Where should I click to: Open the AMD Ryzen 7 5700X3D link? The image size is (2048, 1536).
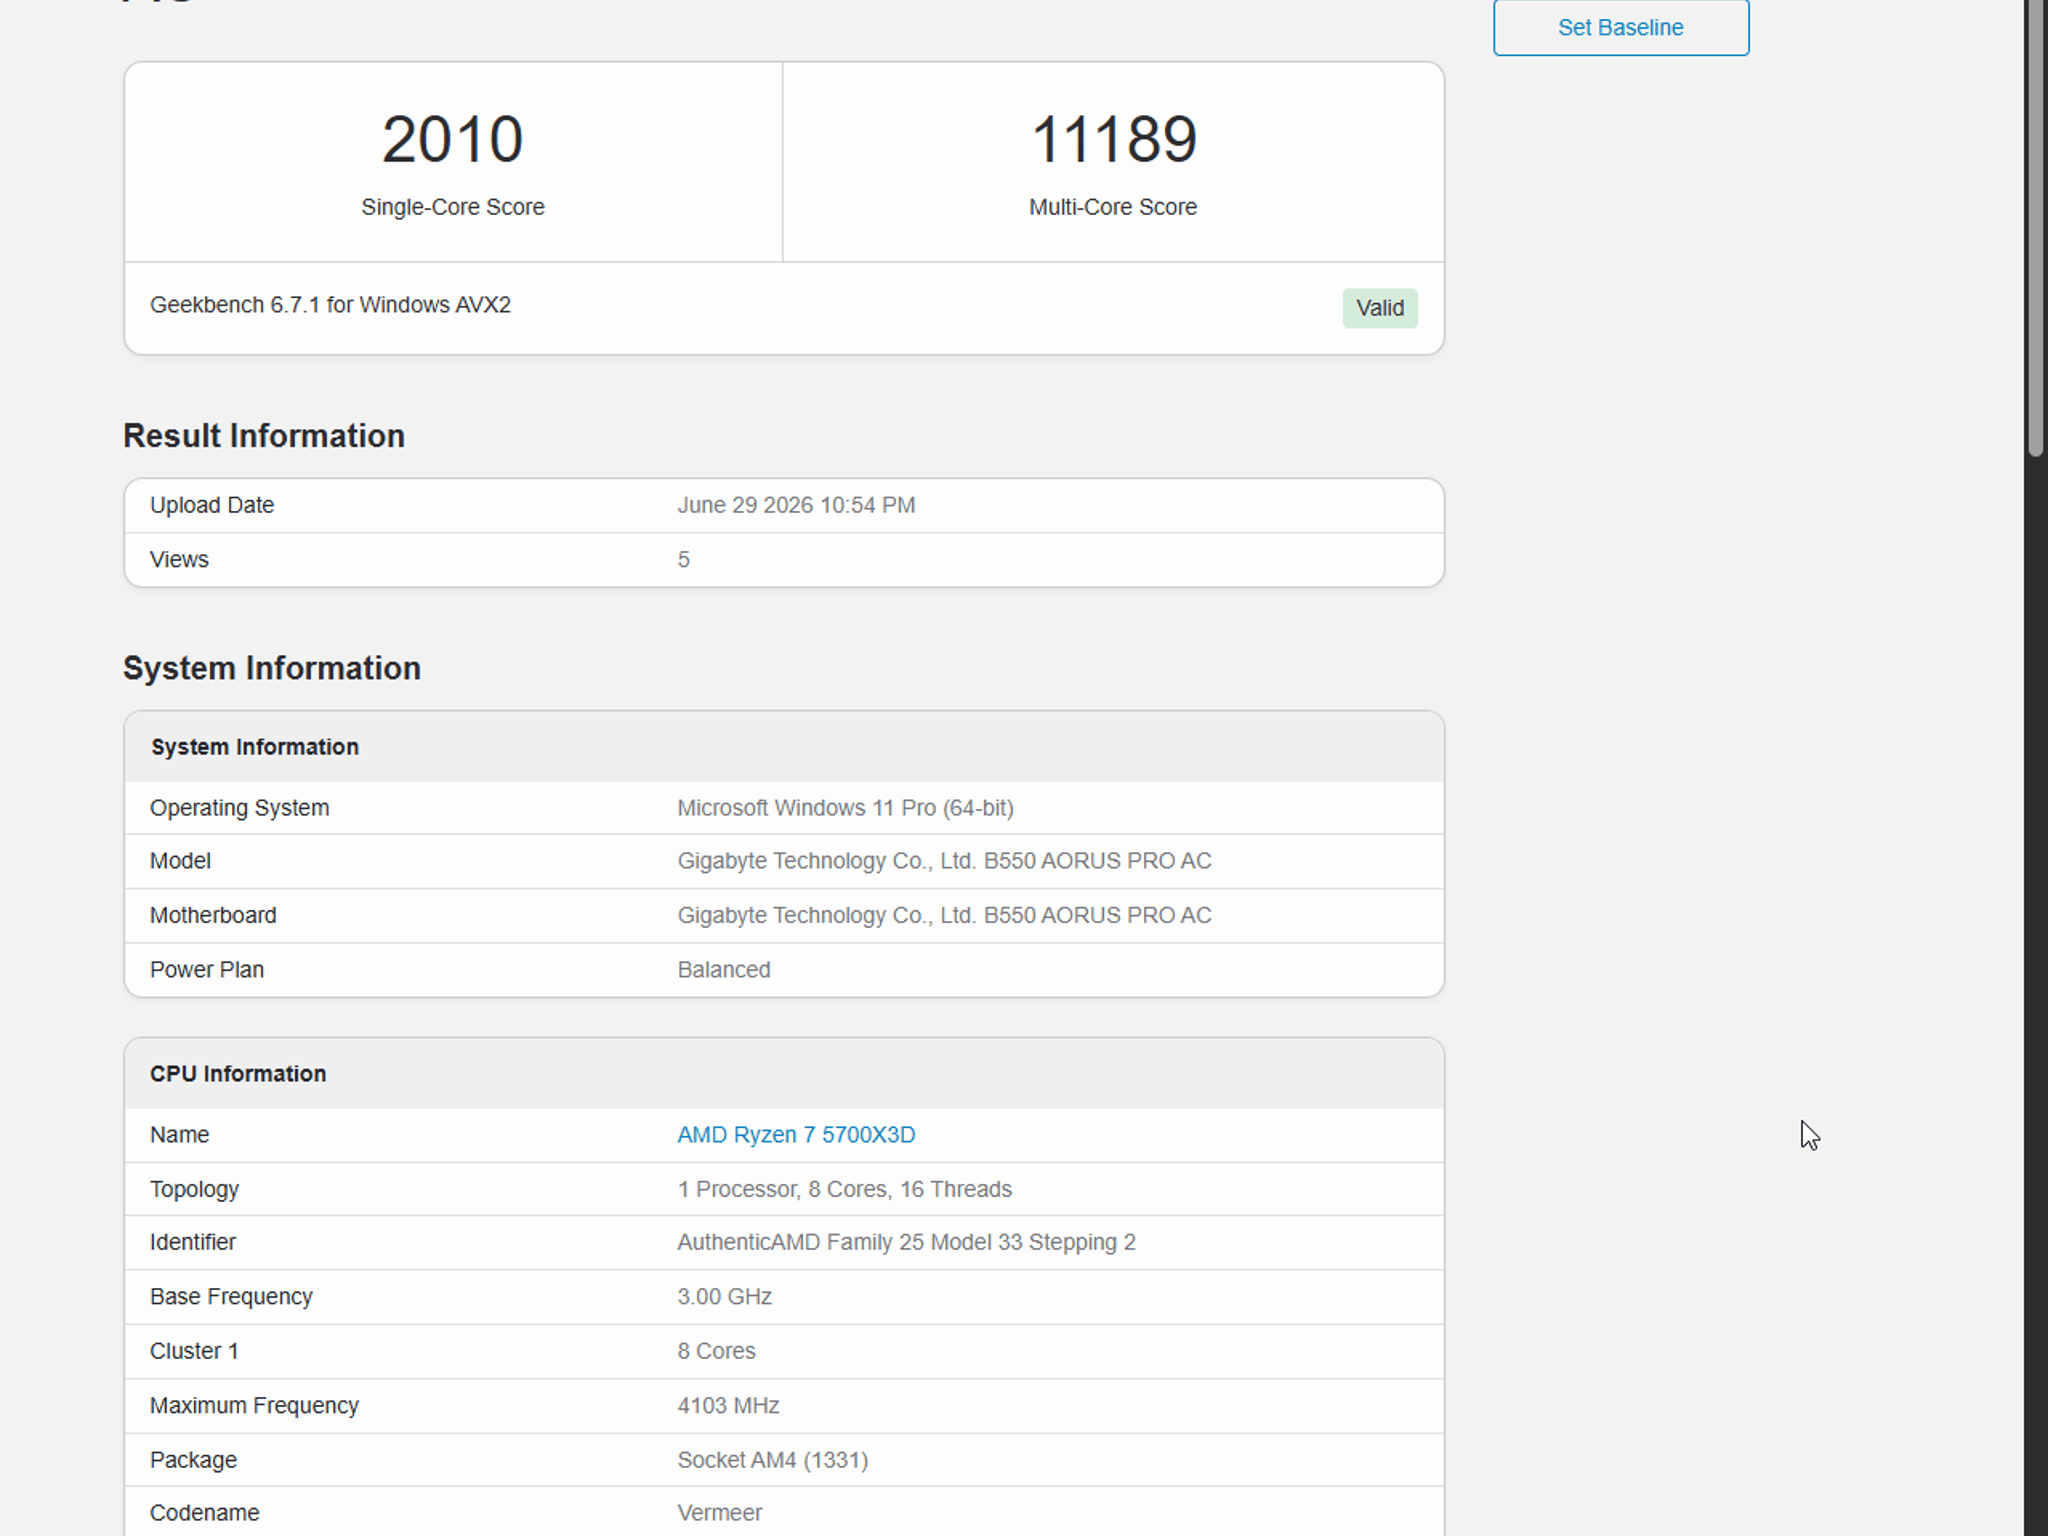click(x=796, y=1135)
